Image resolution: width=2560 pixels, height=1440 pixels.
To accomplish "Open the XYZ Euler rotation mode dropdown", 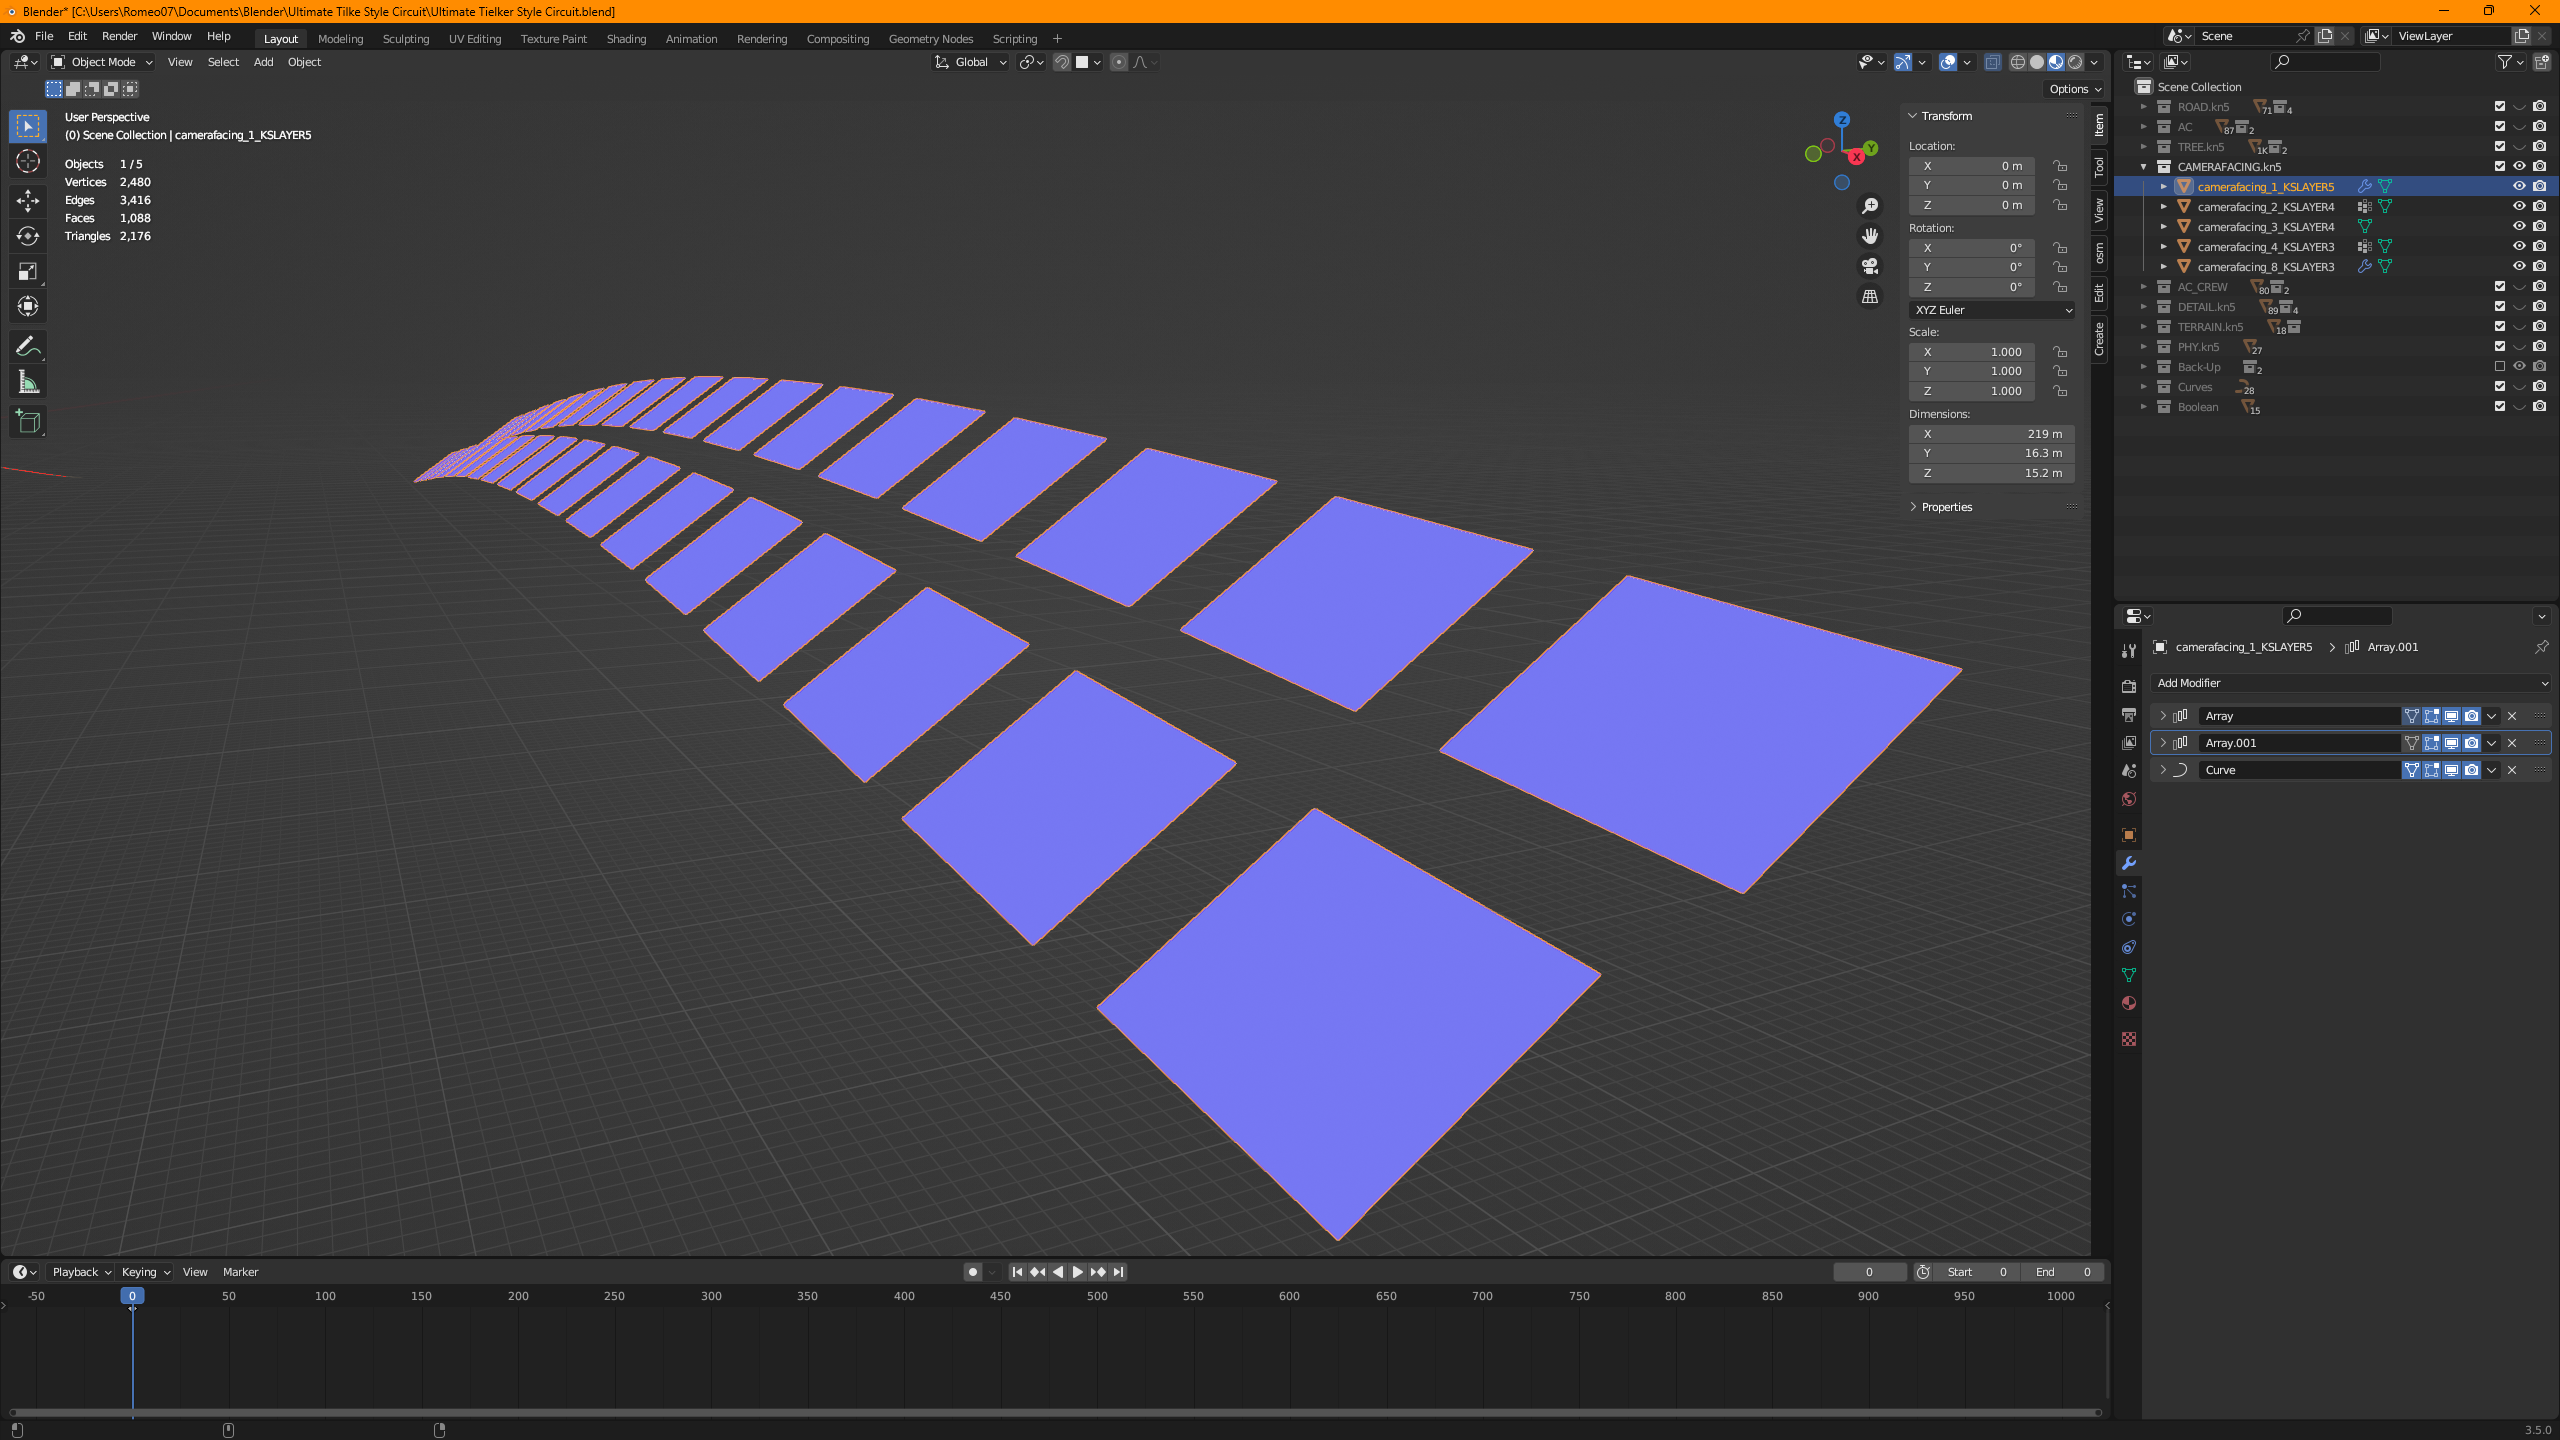I will click(1992, 310).
